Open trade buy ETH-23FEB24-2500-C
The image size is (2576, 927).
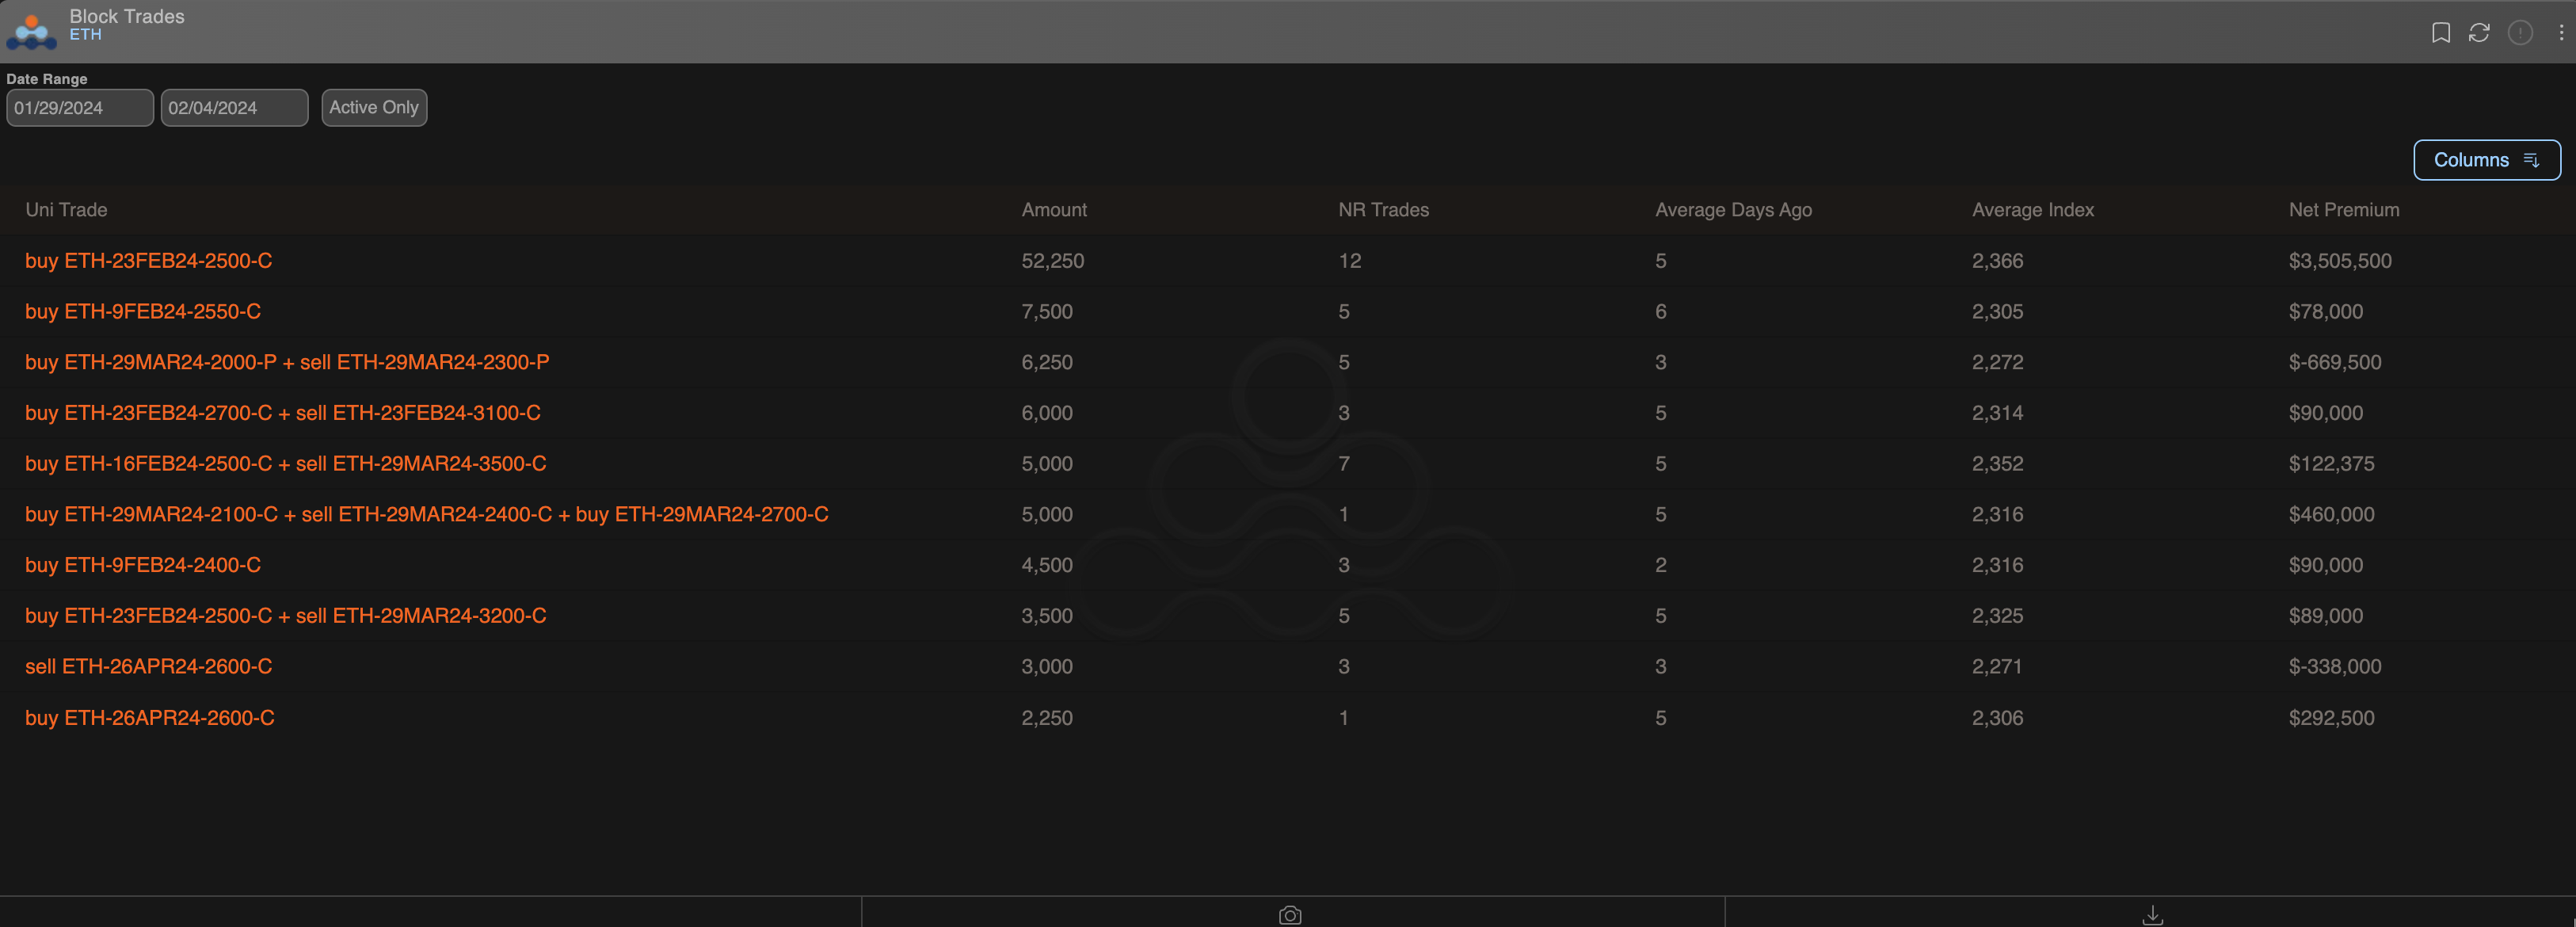click(149, 261)
